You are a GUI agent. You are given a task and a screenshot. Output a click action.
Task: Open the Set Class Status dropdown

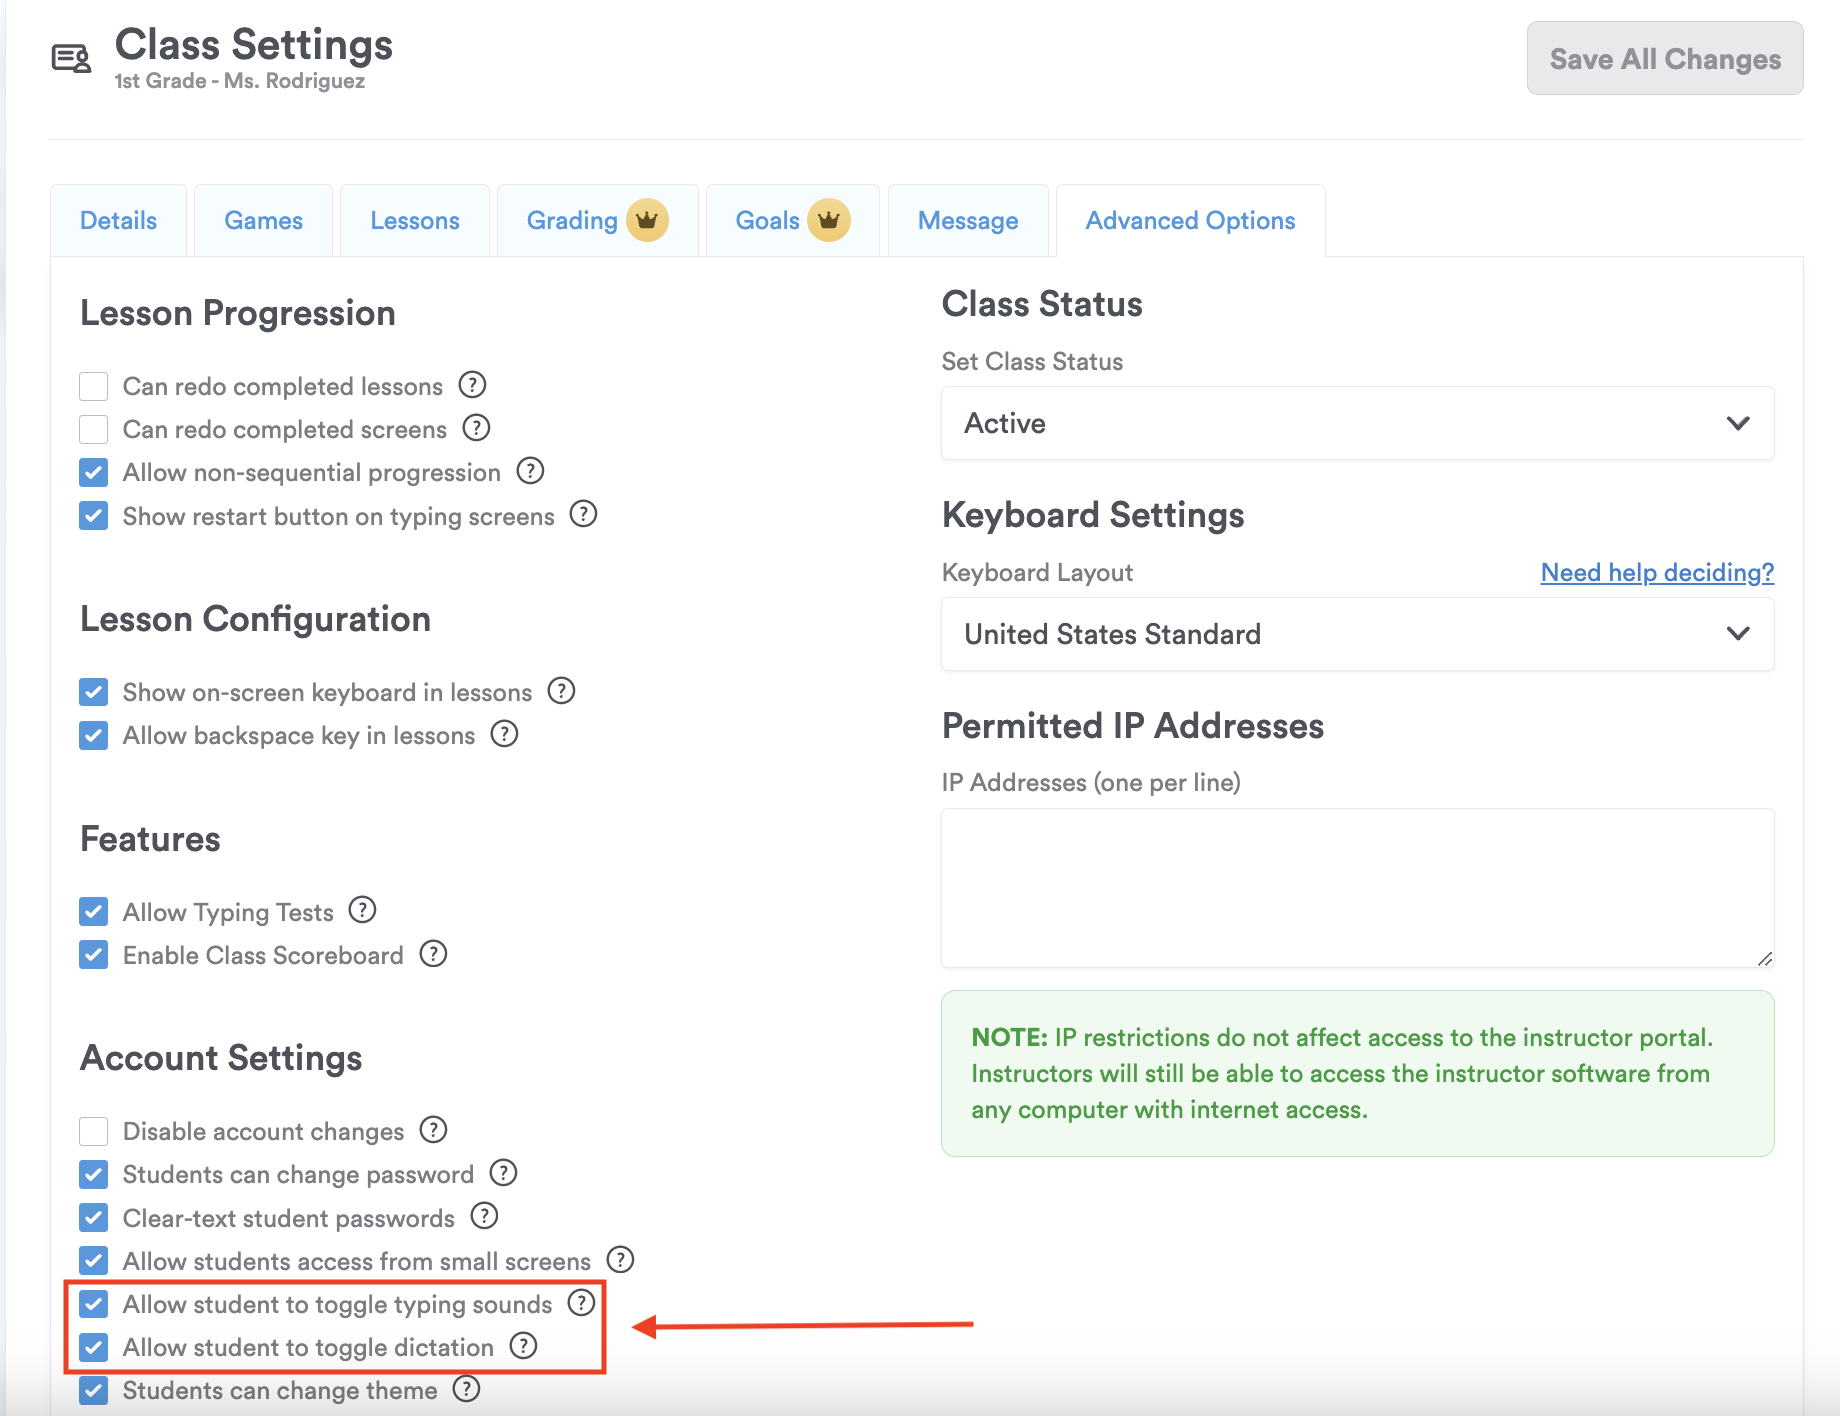(x=1357, y=423)
